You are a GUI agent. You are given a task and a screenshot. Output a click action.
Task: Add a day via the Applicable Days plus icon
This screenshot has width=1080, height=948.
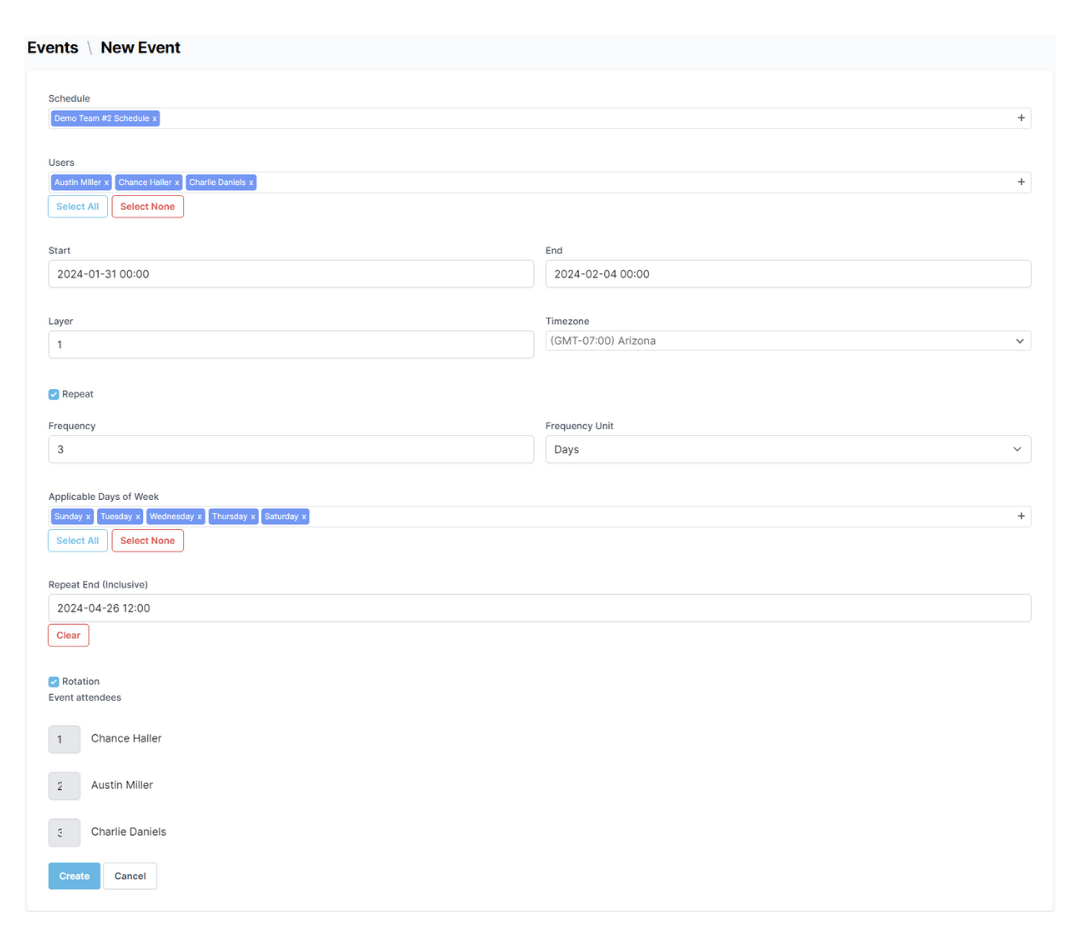coord(1021,515)
